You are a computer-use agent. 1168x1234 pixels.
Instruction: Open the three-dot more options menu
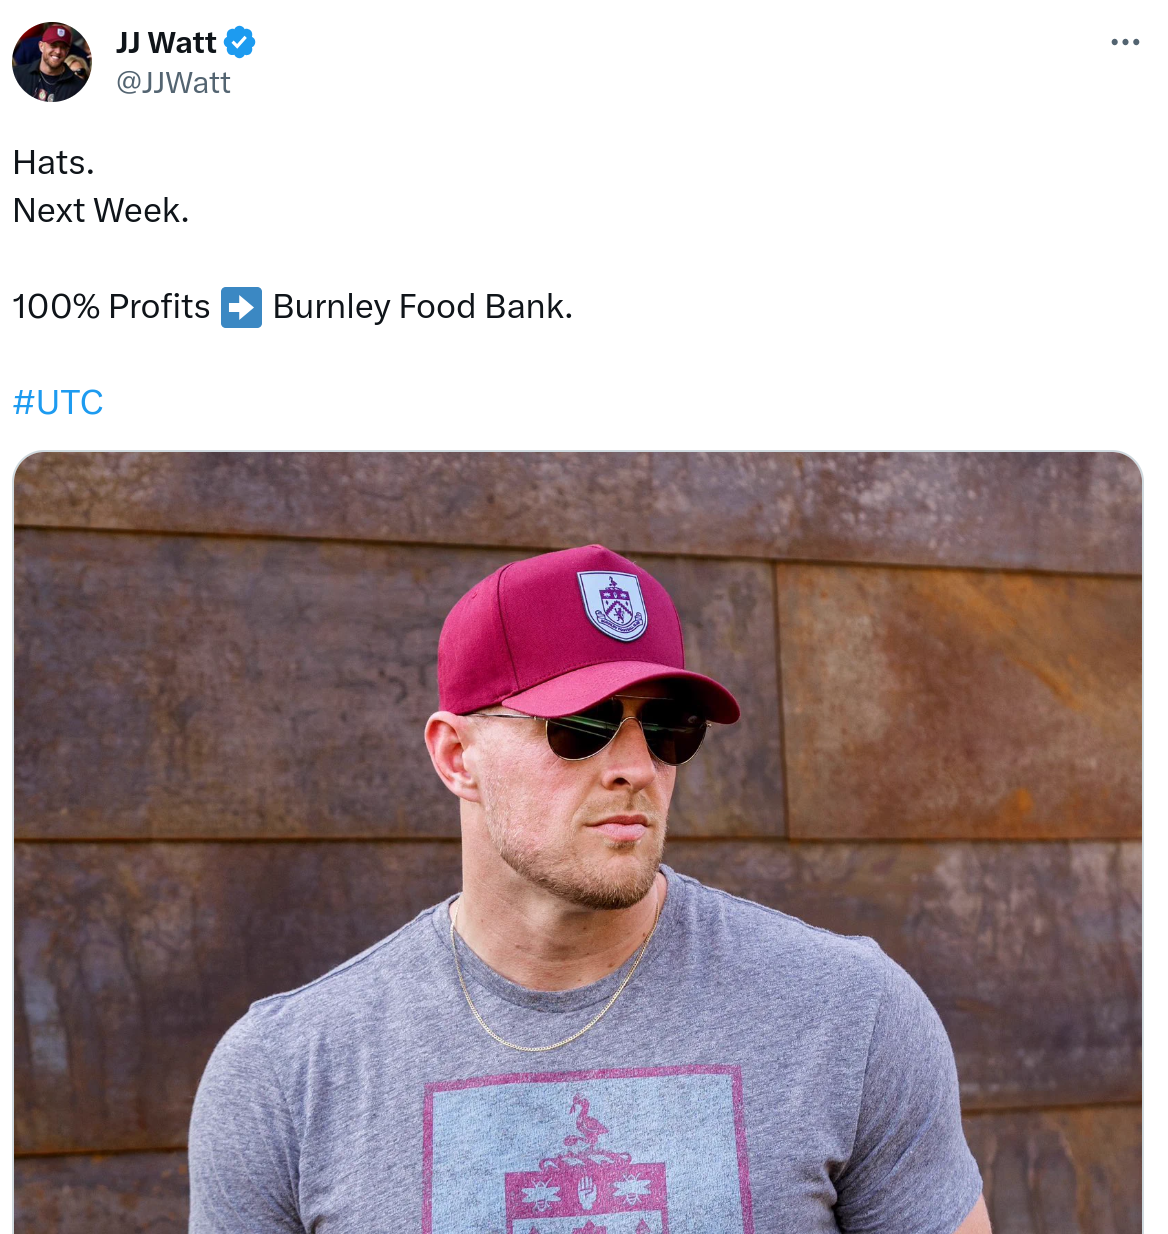(1125, 42)
